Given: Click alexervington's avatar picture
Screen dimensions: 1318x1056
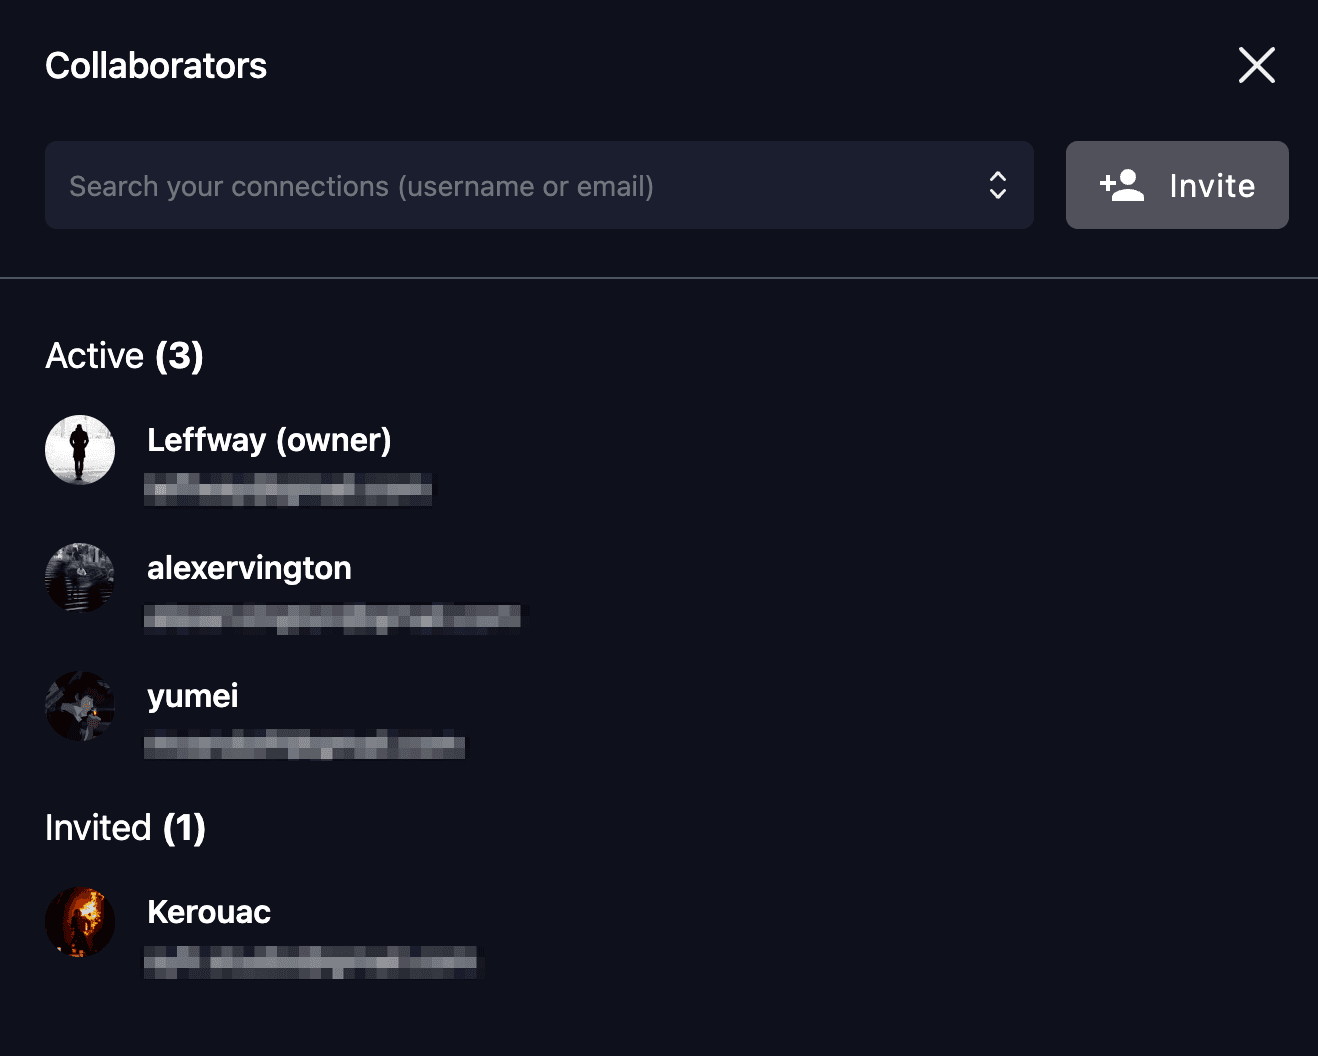Looking at the screenshot, I should point(80,577).
